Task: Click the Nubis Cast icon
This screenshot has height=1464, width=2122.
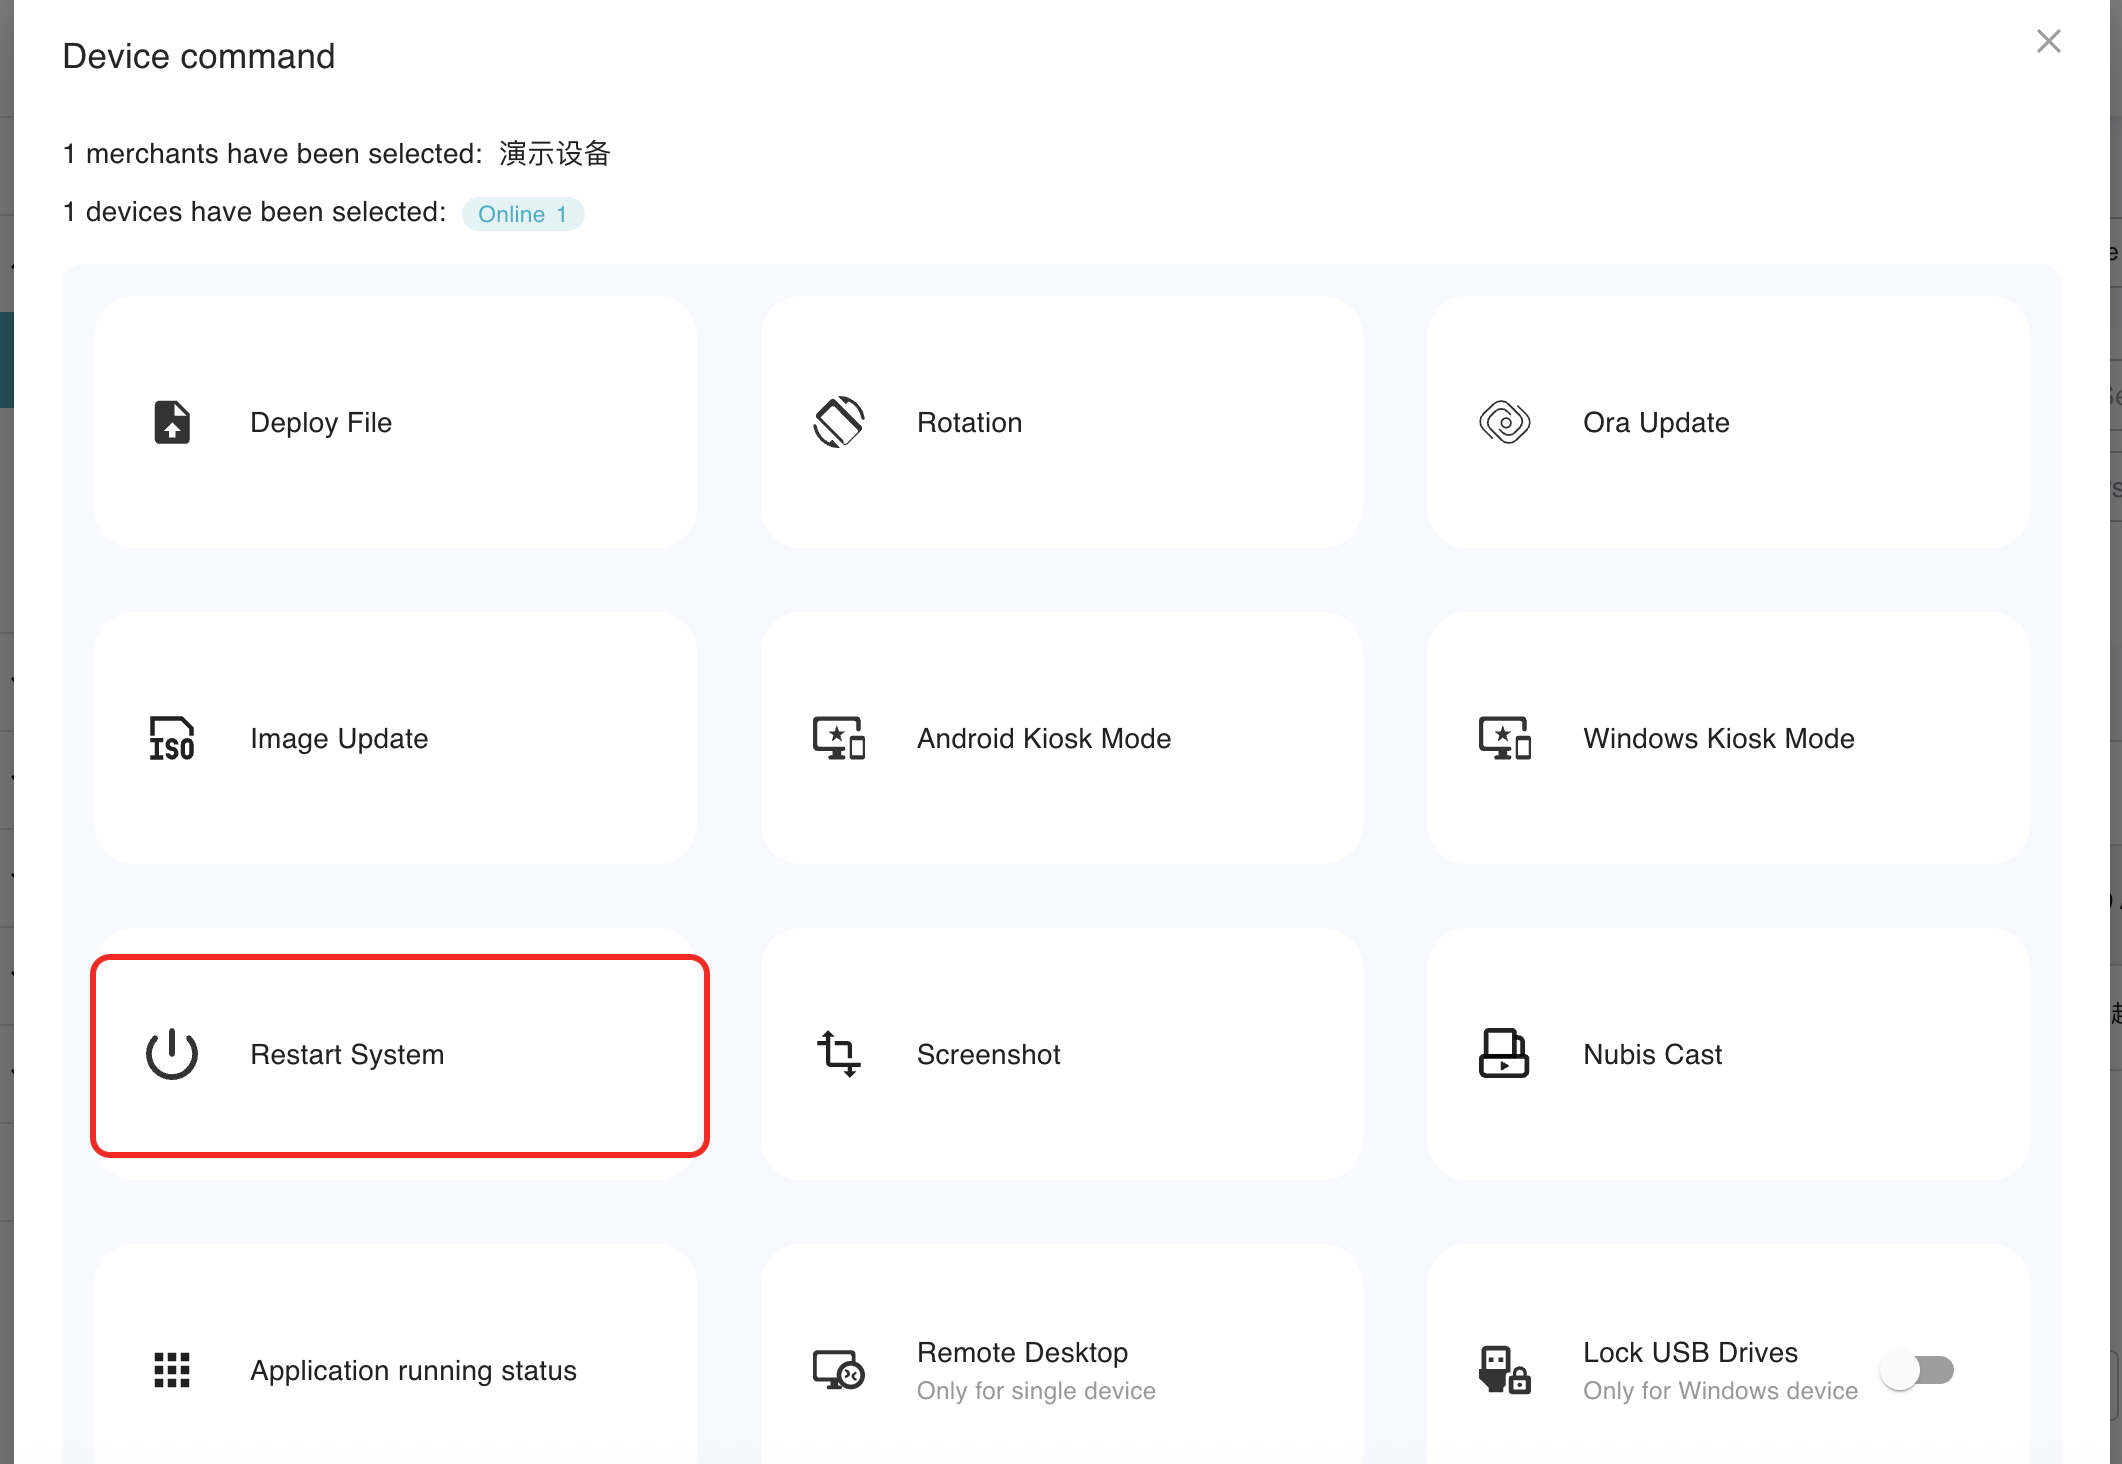Action: click(x=1504, y=1054)
